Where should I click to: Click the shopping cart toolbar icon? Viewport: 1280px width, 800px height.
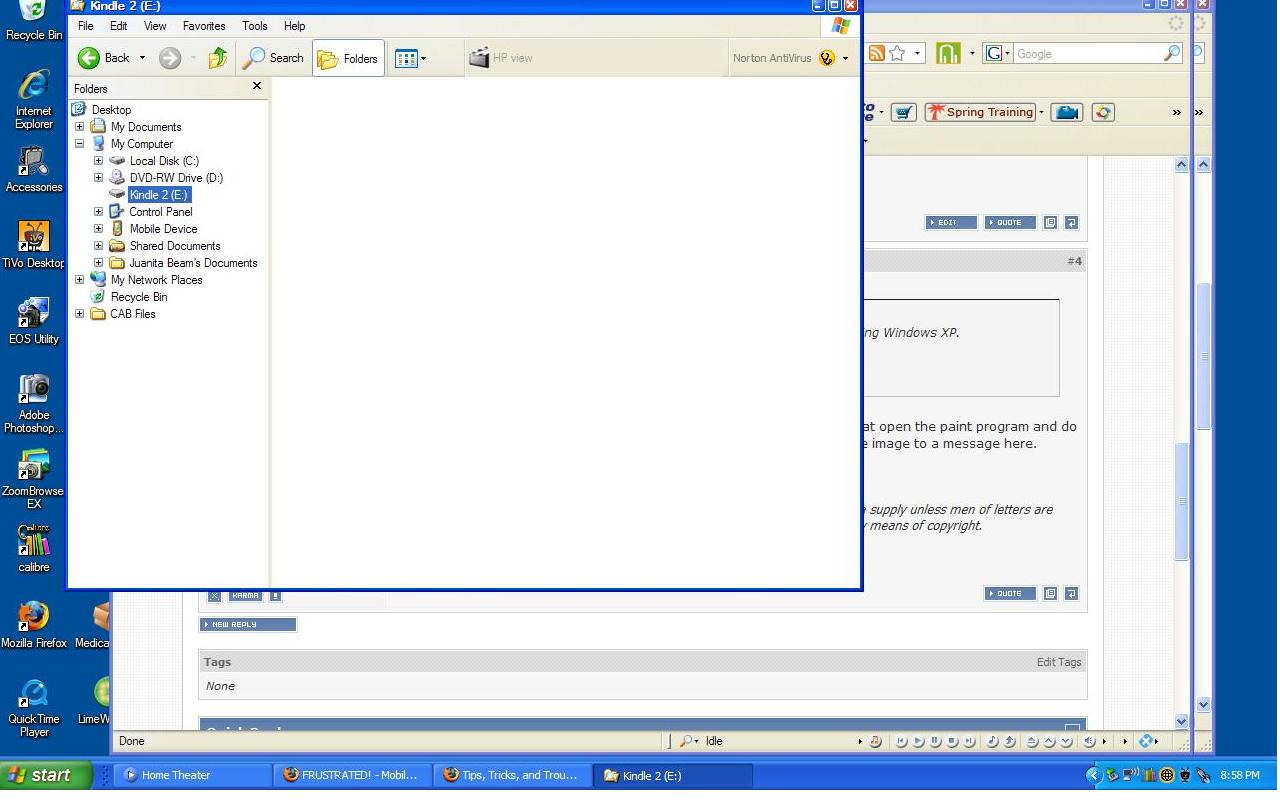[904, 112]
